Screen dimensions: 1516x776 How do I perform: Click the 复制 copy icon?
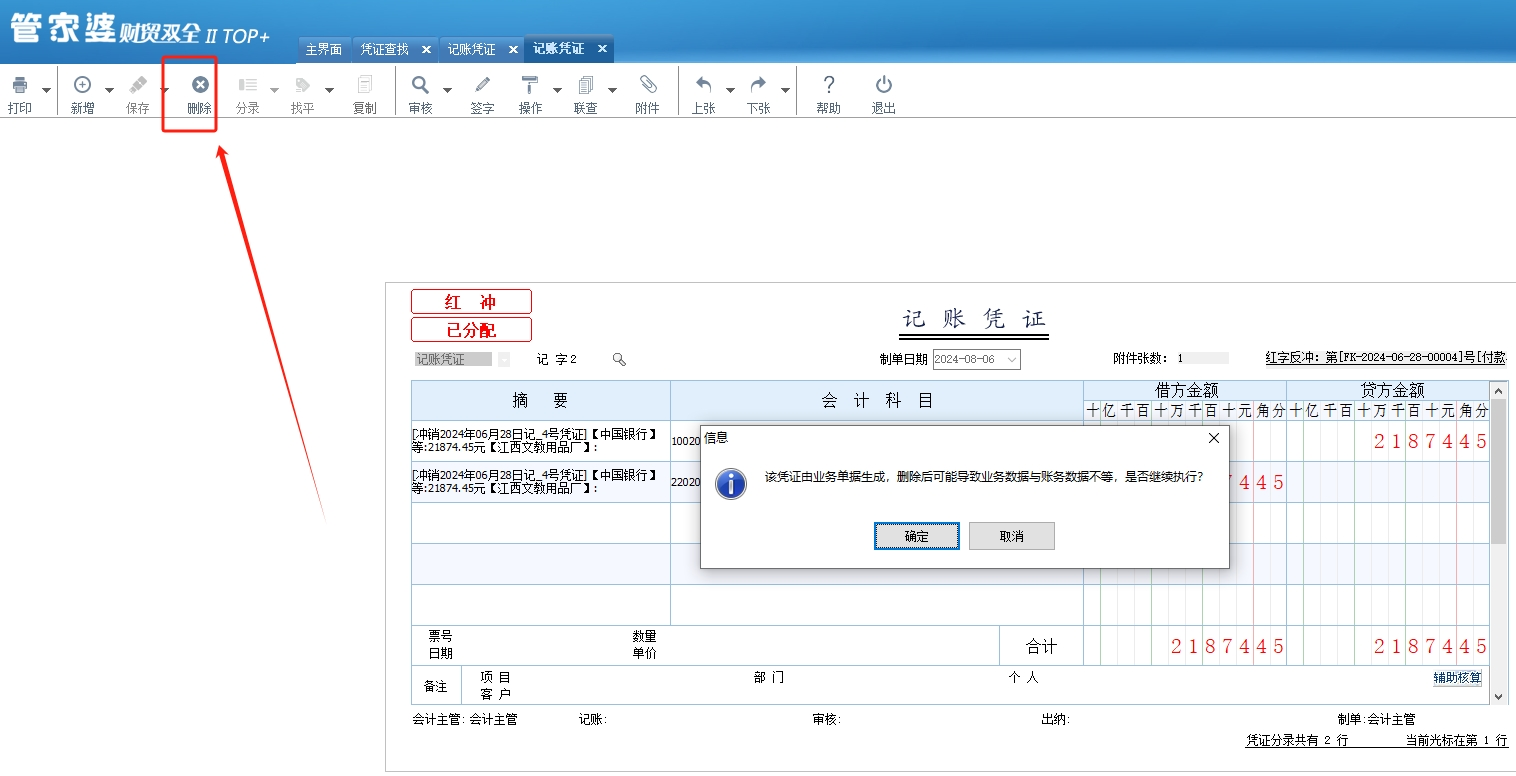365,86
